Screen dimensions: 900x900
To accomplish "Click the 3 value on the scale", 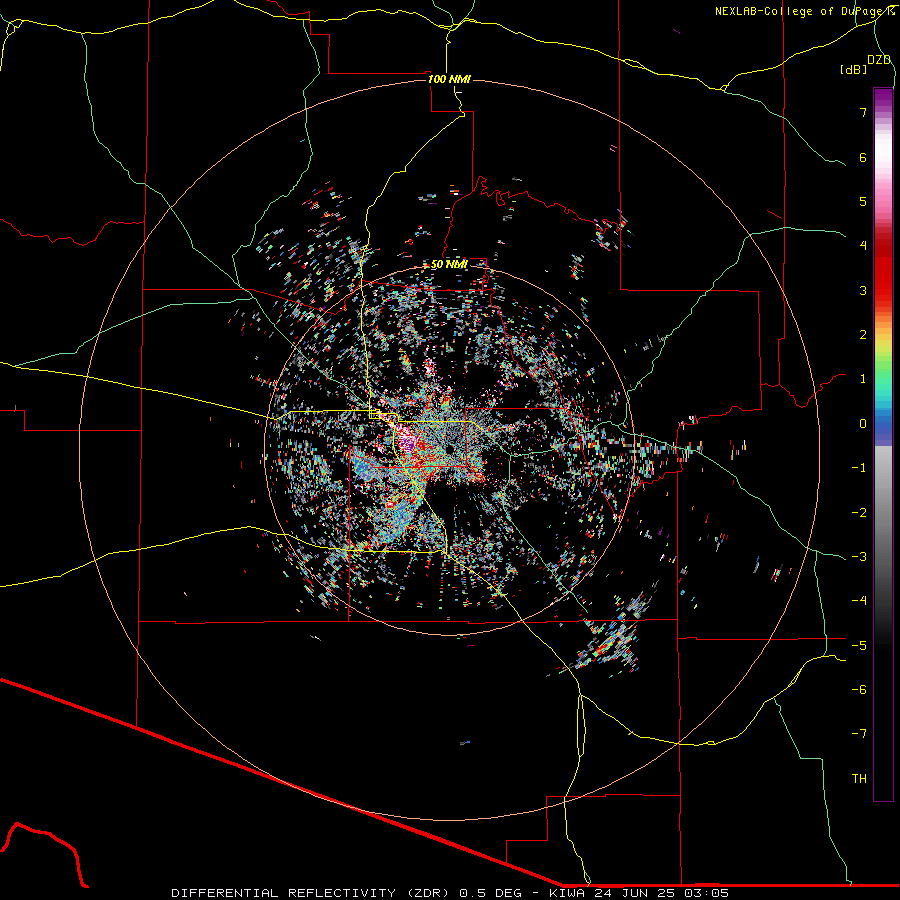I will (863, 290).
